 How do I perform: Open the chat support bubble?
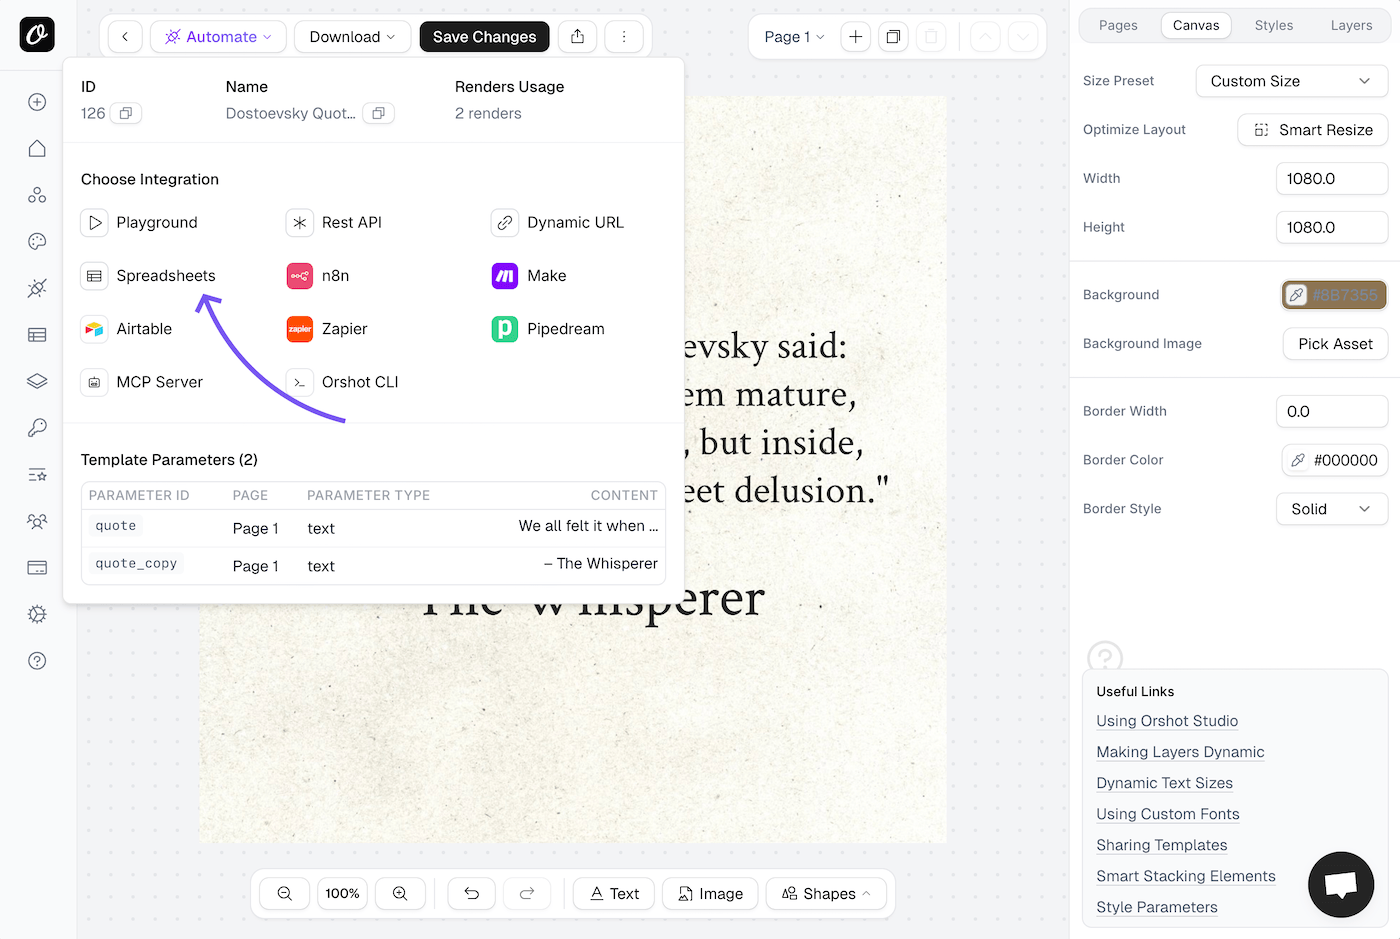1341,884
